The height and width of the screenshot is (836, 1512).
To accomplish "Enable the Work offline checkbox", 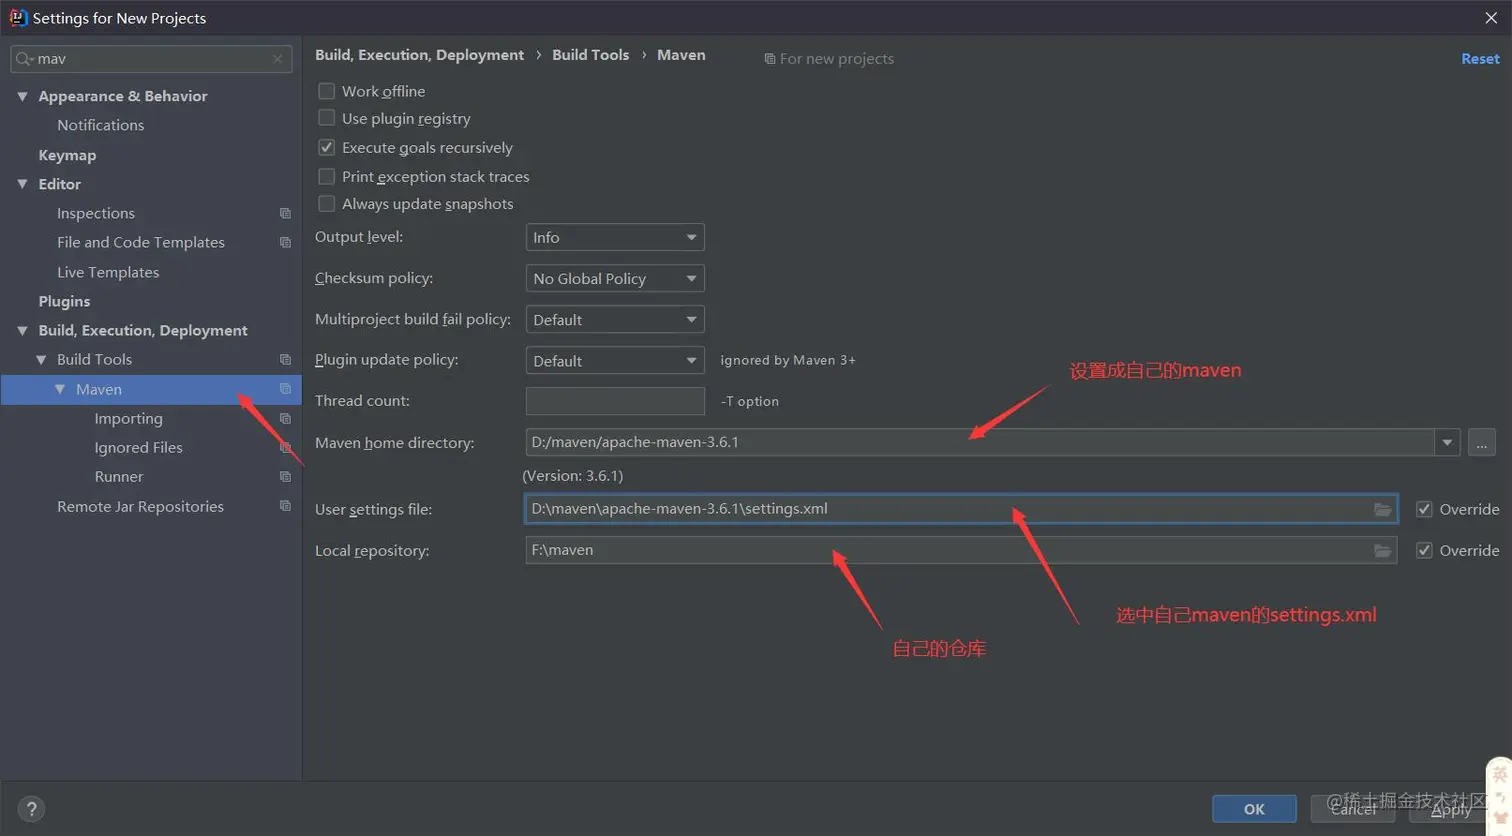I will 326,91.
